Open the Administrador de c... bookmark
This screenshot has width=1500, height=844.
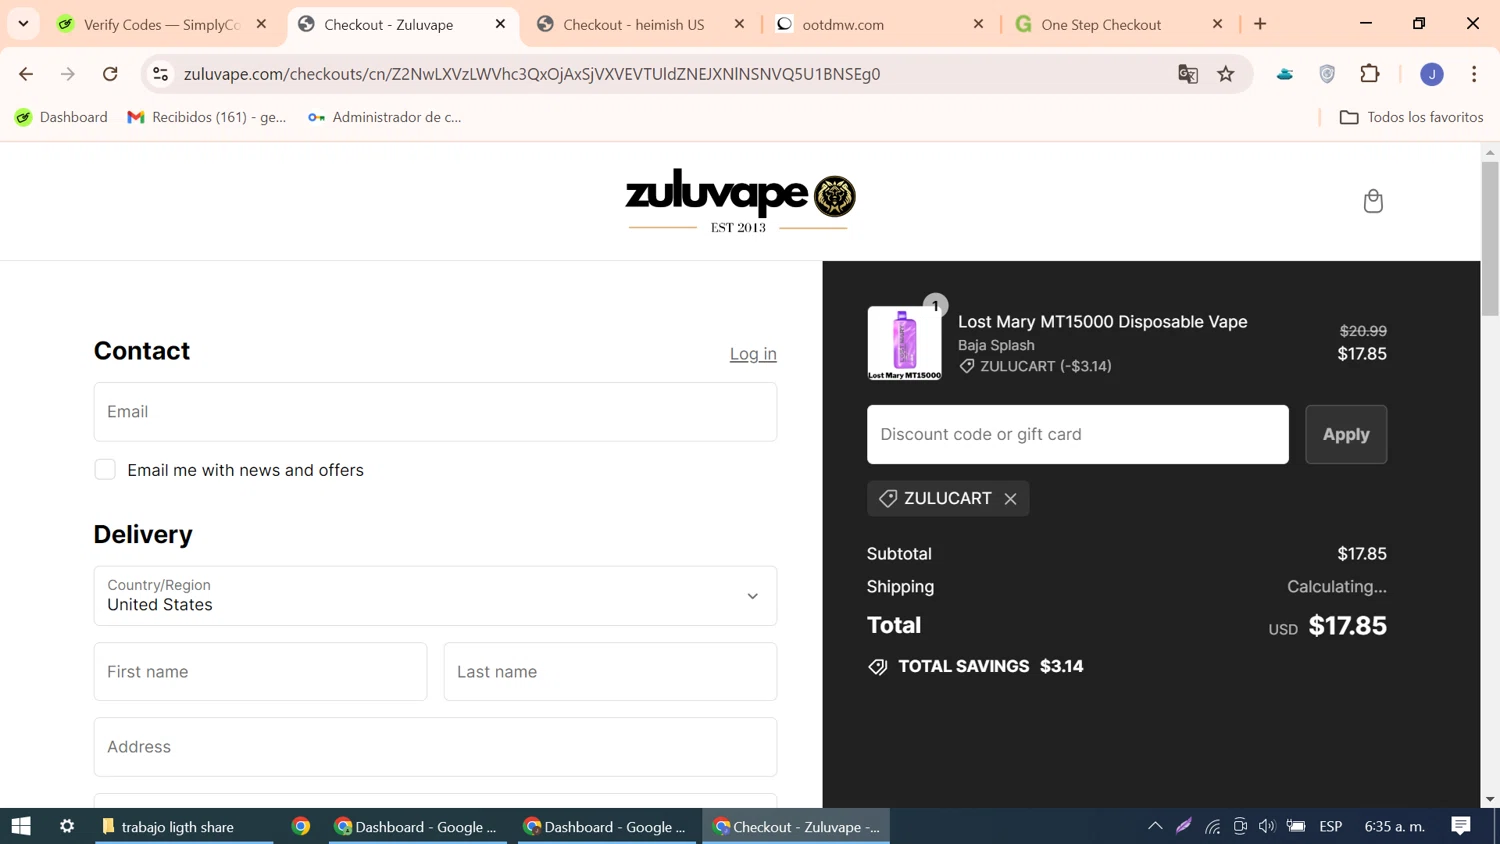(x=385, y=117)
